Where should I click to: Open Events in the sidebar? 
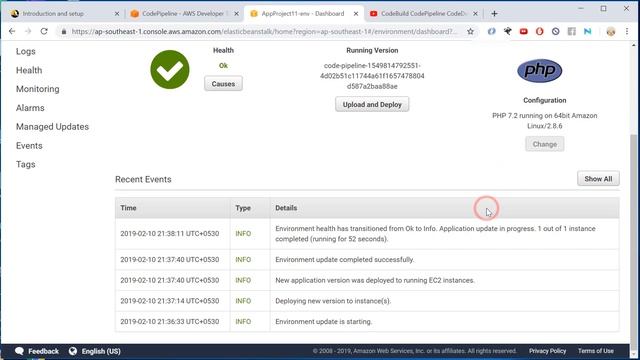pyautogui.click(x=29, y=145)
